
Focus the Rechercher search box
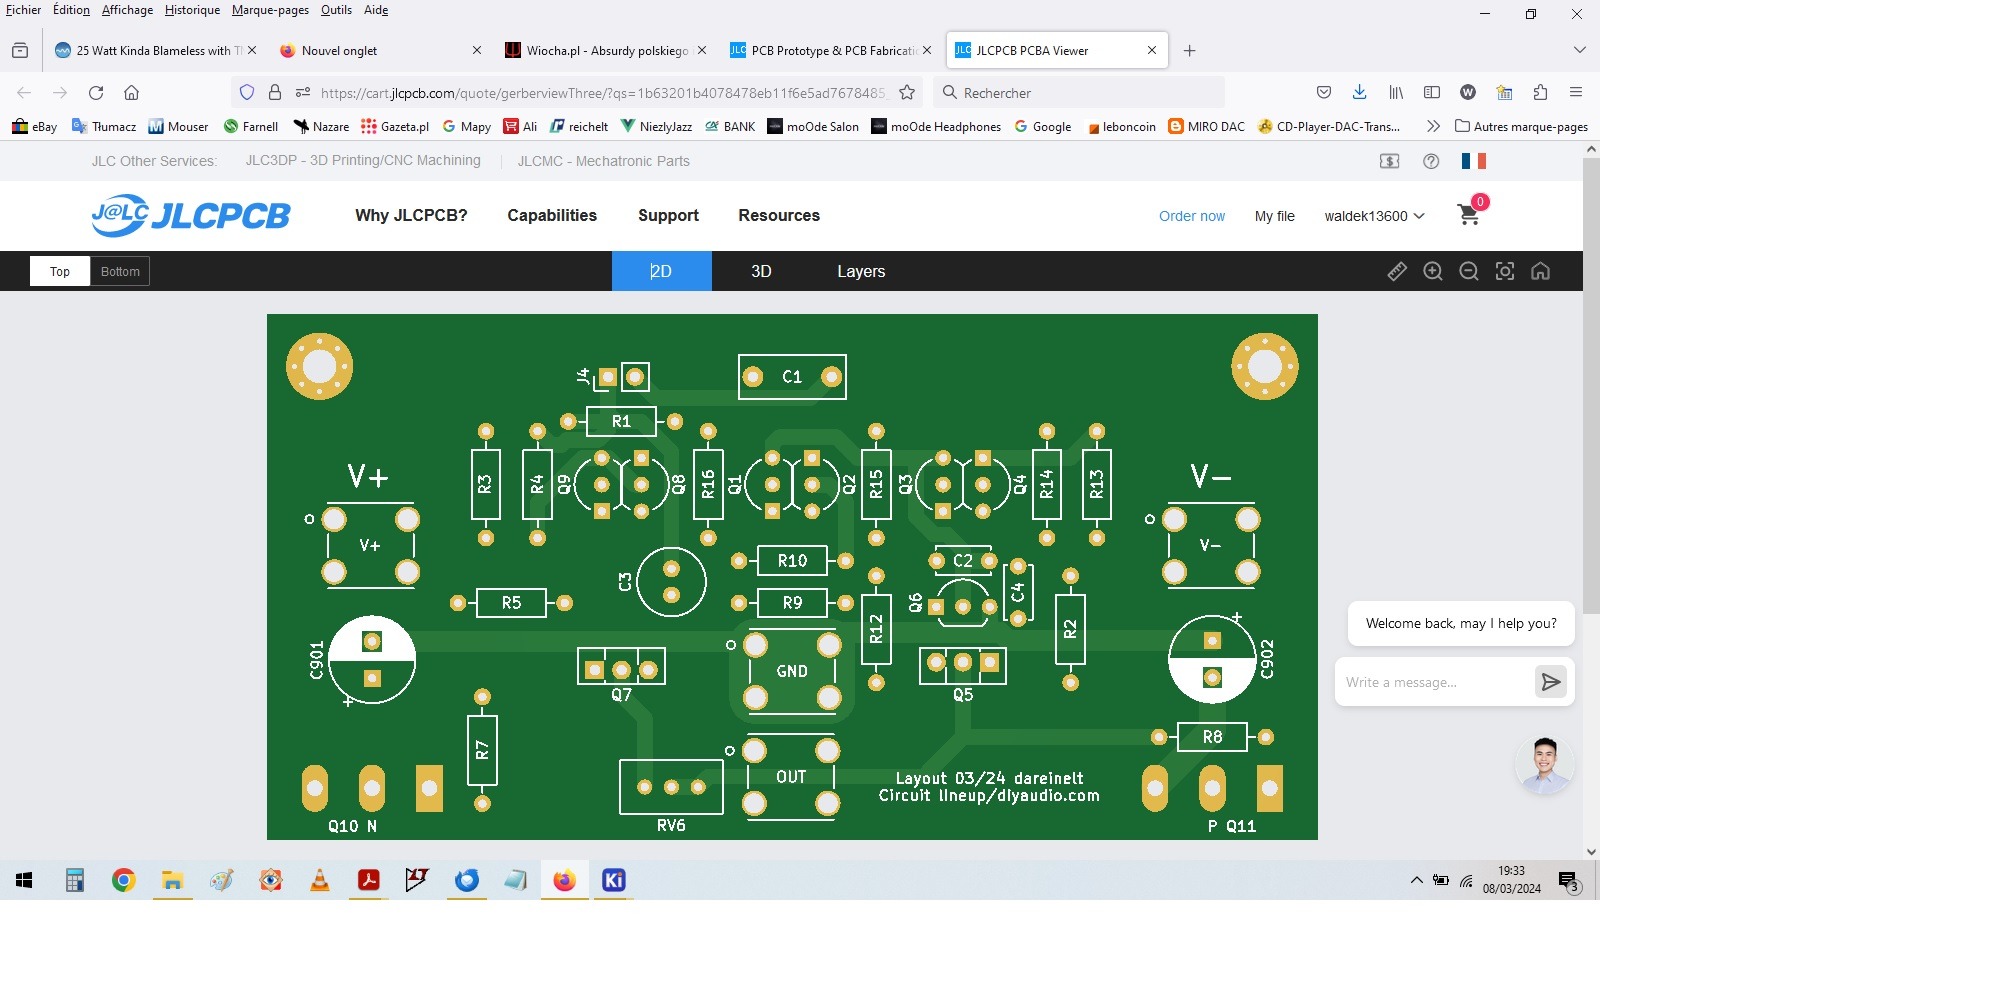1079,92
